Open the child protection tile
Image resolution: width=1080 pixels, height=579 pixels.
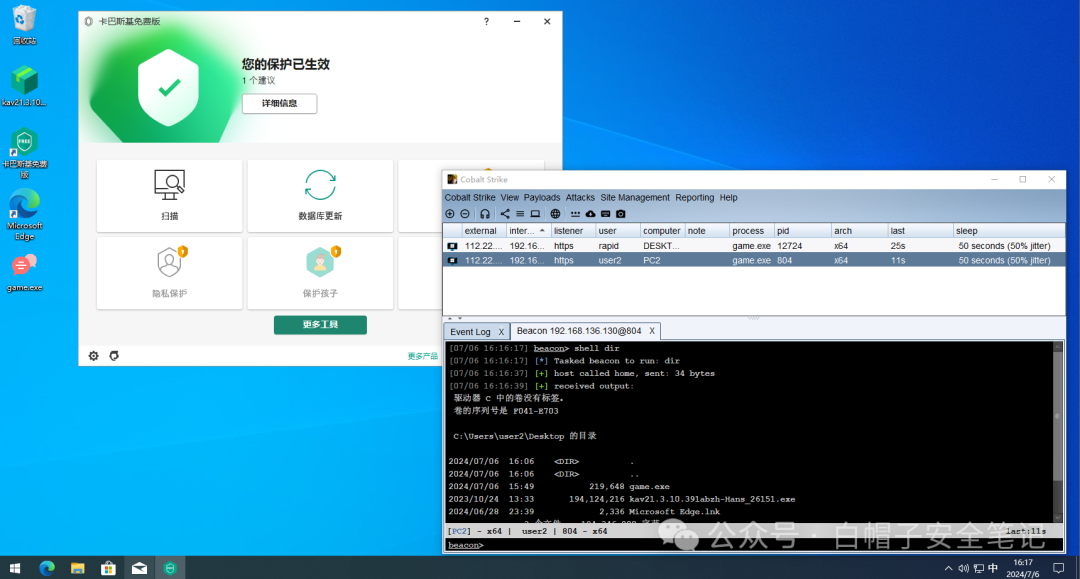(x=320, y=273)
